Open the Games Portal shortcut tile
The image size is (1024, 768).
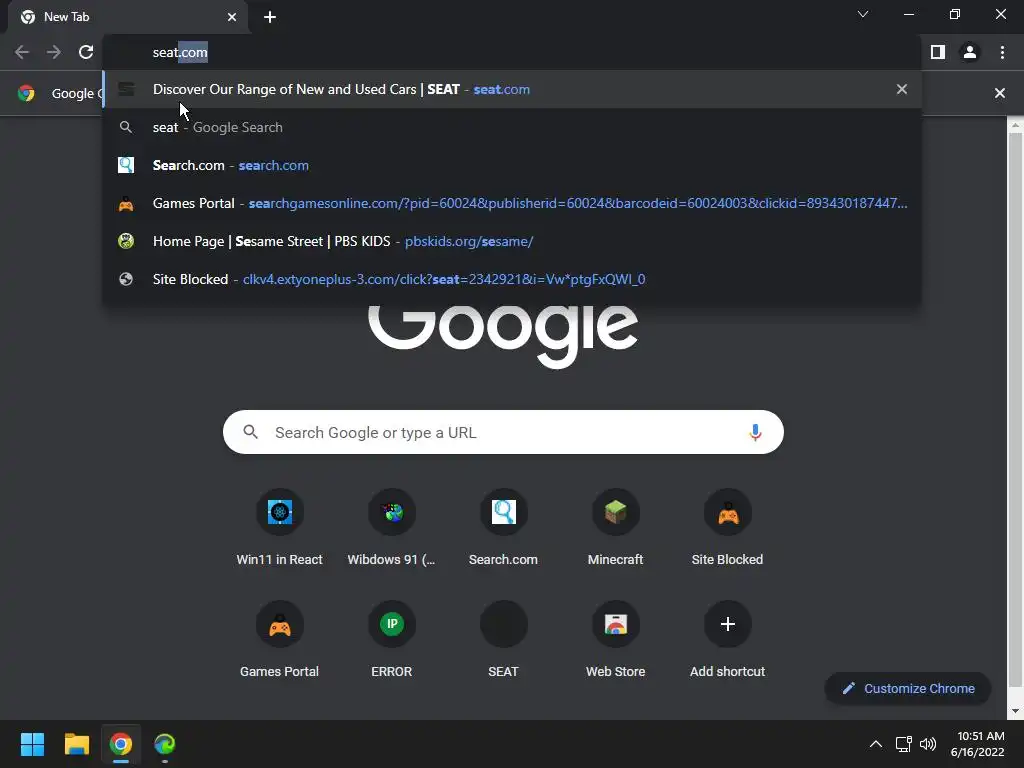[x=280, y=640]
